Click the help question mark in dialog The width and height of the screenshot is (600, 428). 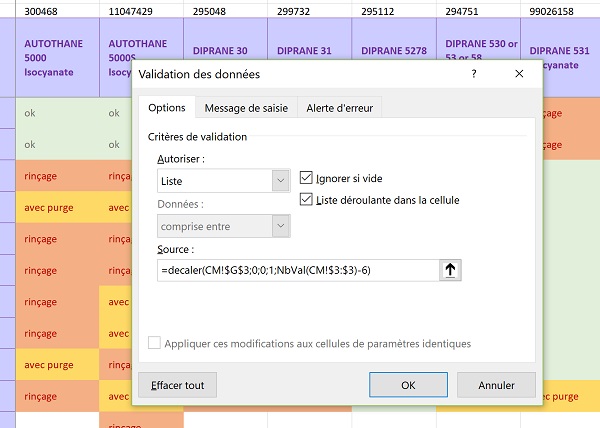tap(474, 73)
